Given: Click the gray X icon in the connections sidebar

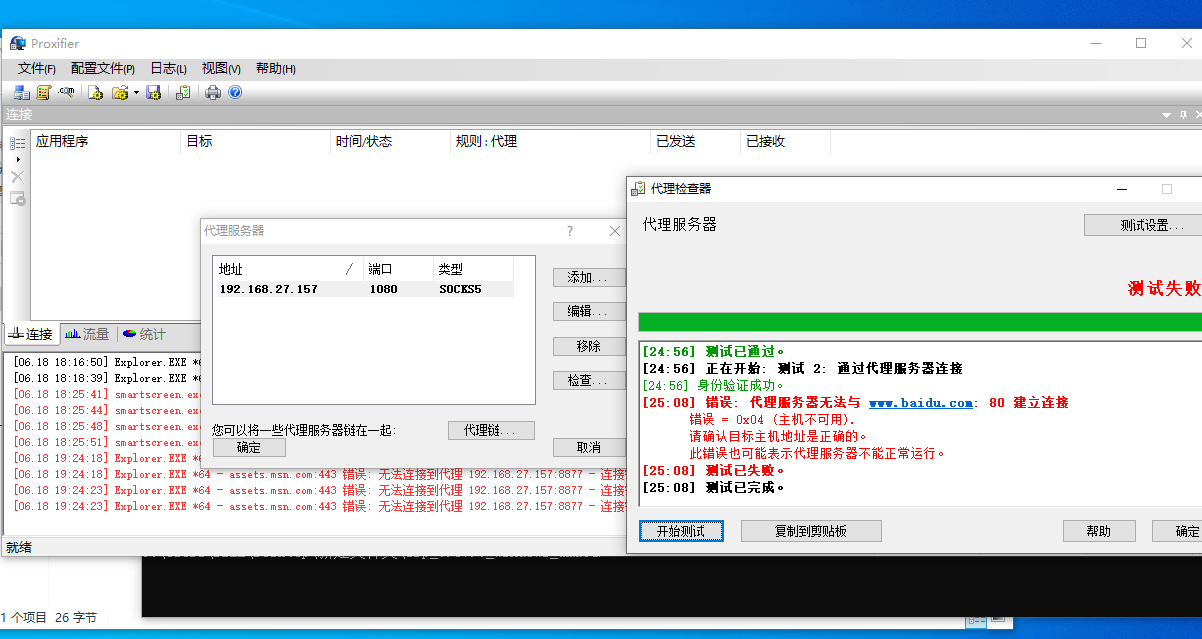Looking at the screenshot, I should (x=17, y=177).
